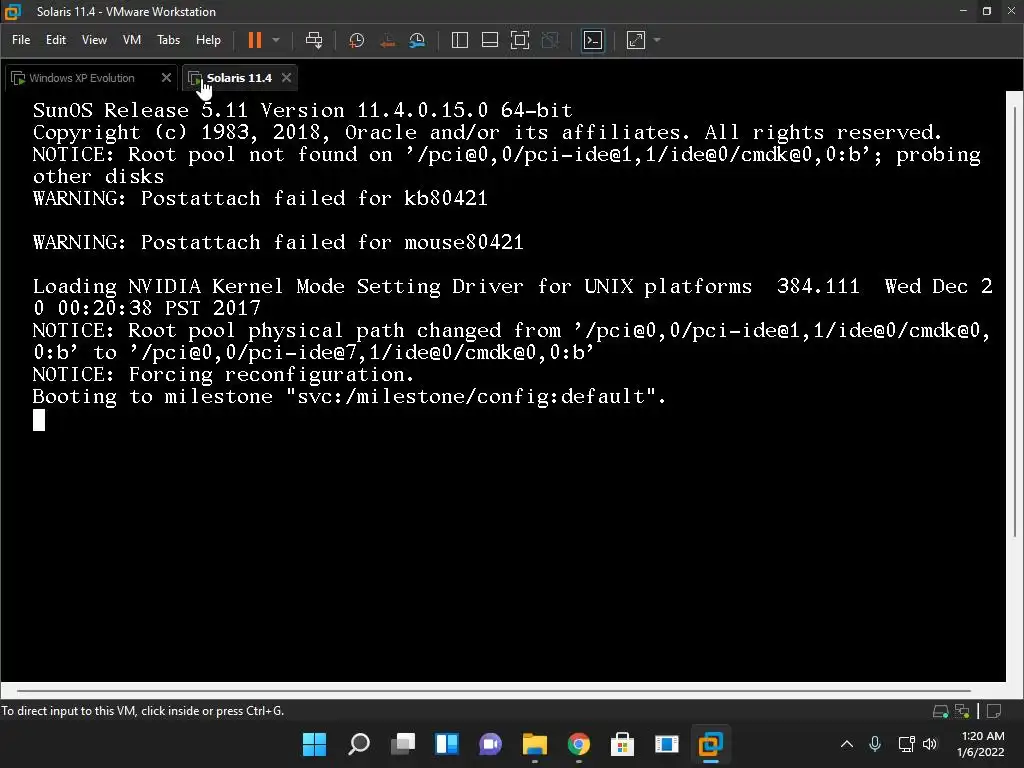Pause the virtual machine with the orange pause button
Viewport: 1024px width, 768px height.
click(255, 40)
